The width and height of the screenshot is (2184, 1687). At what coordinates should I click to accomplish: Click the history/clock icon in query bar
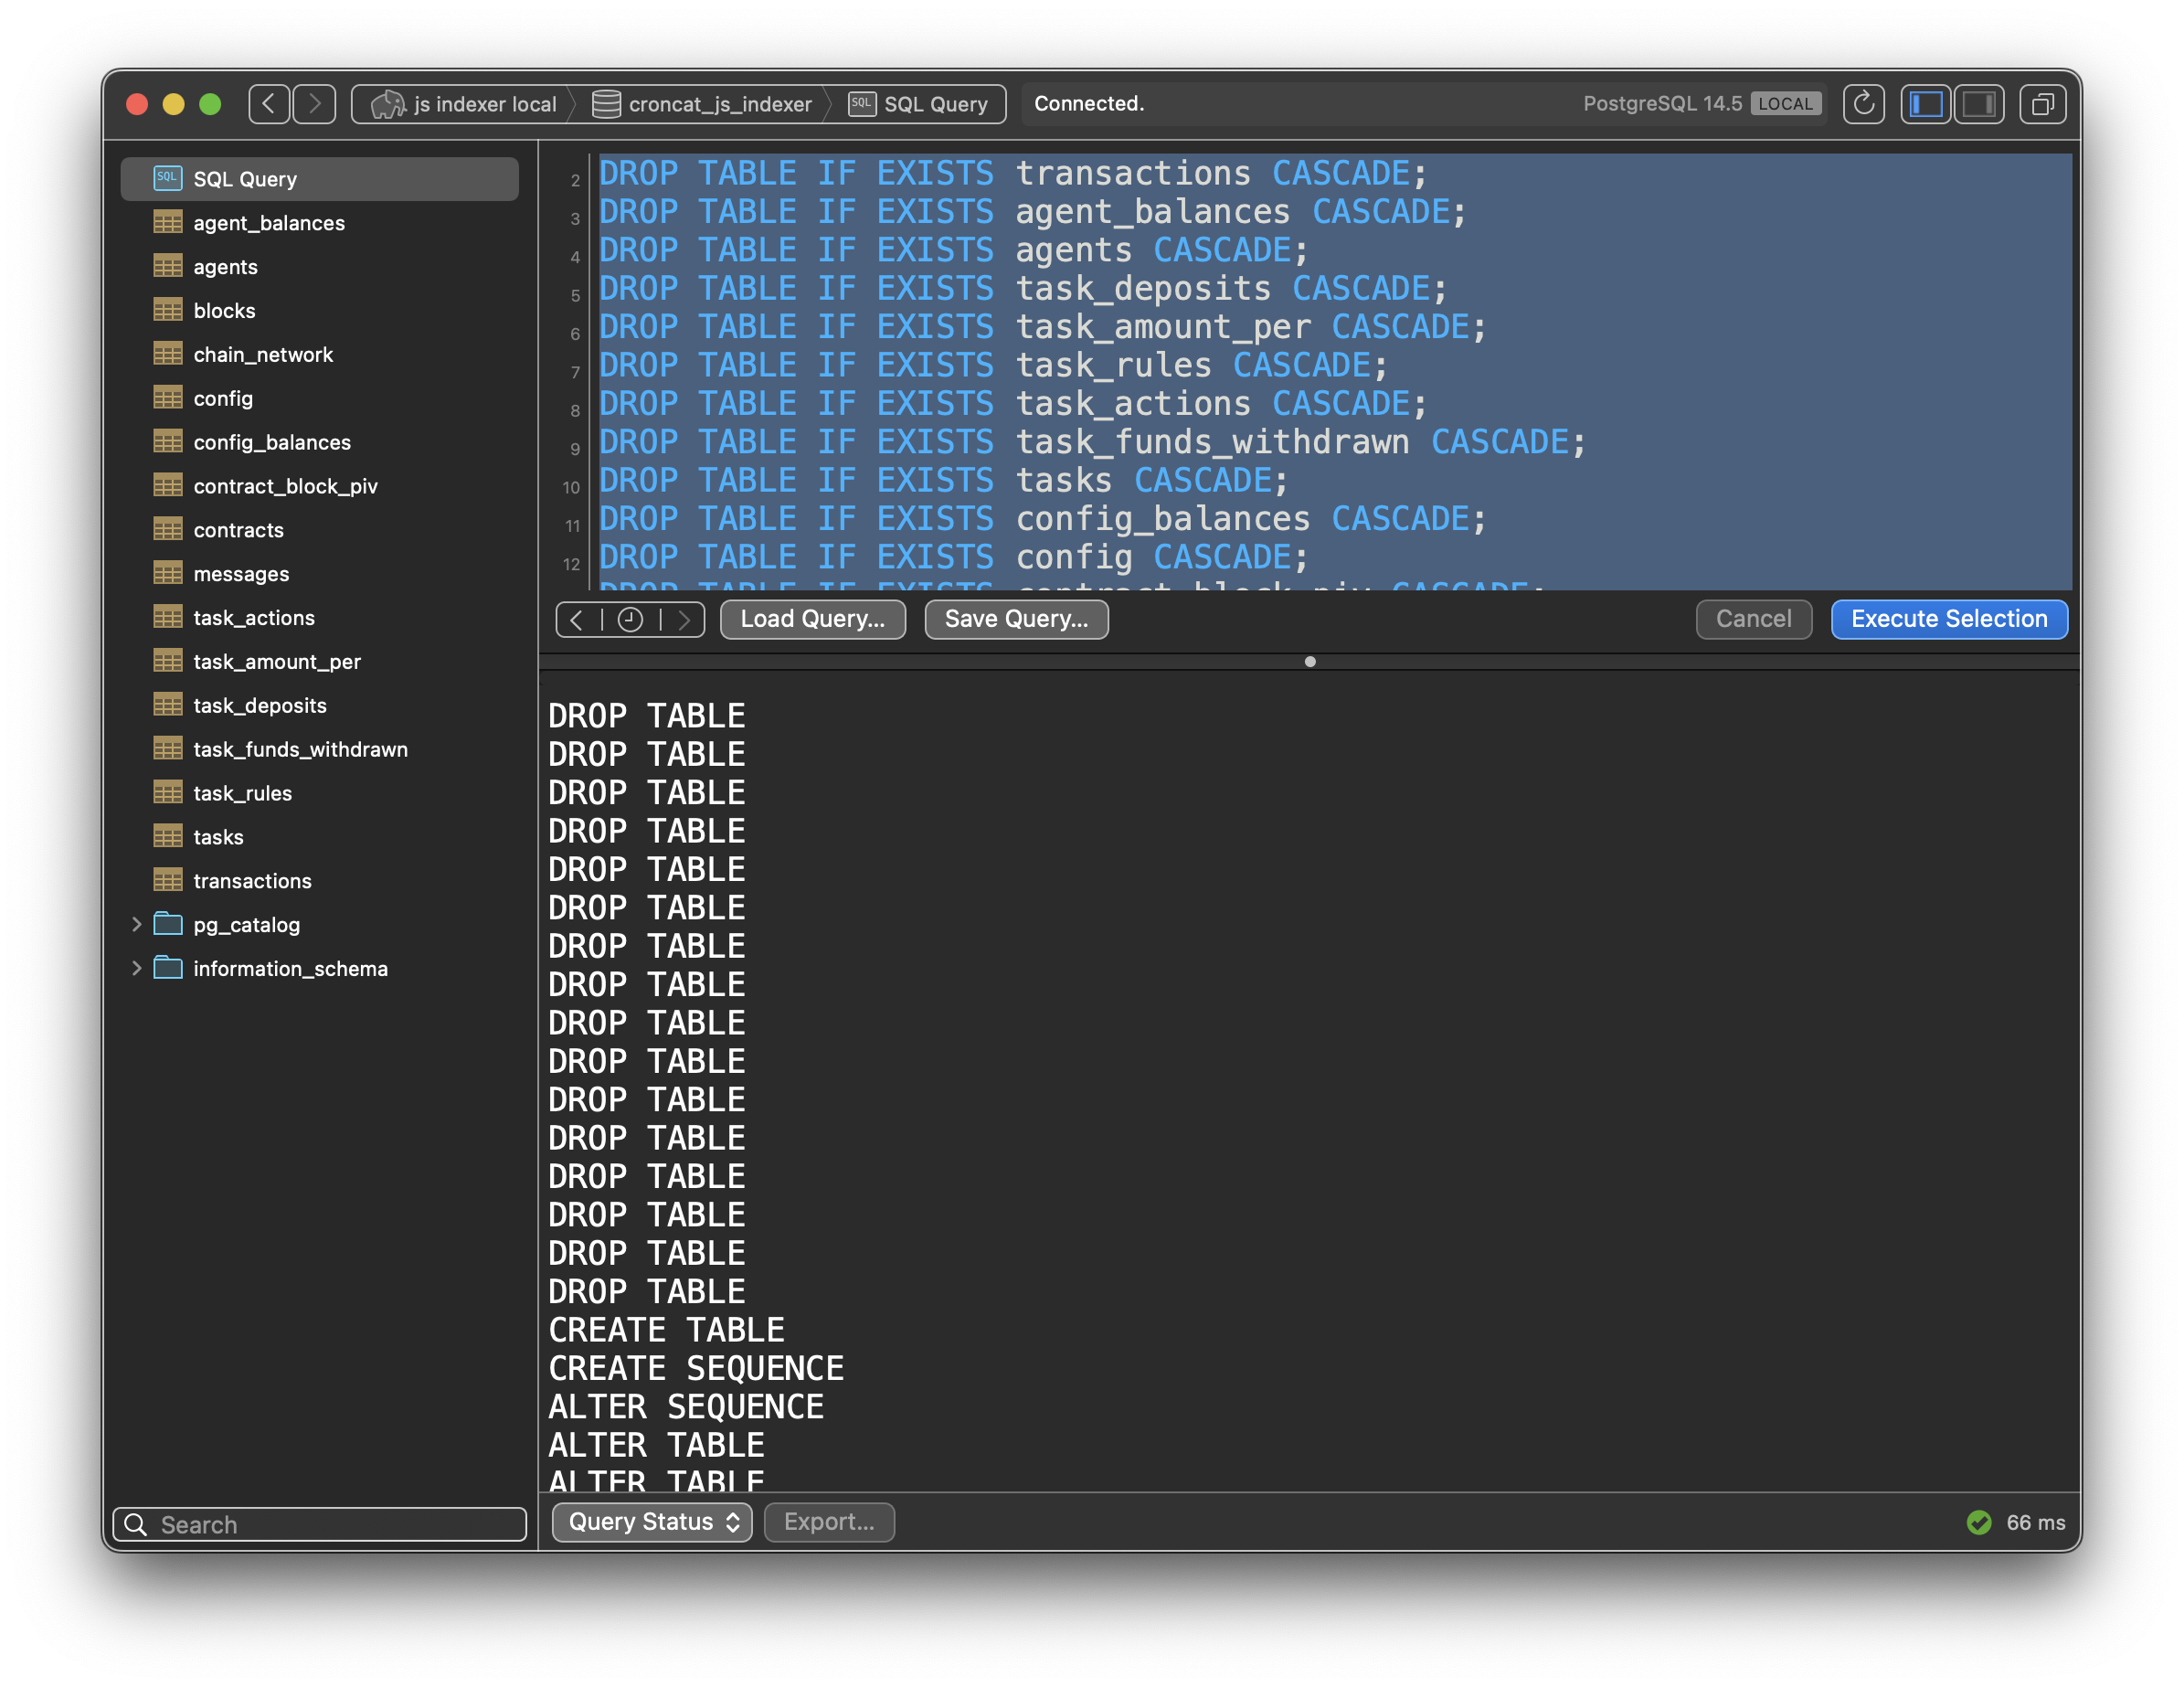(631, 619)
